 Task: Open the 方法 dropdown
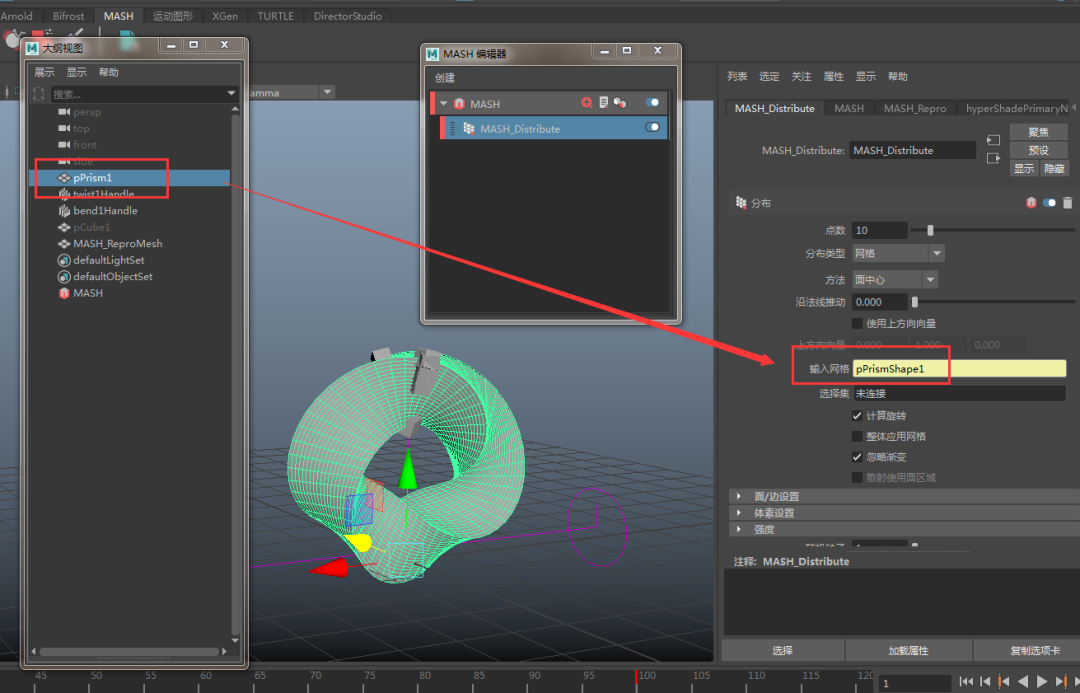click(x=895, y=280)
